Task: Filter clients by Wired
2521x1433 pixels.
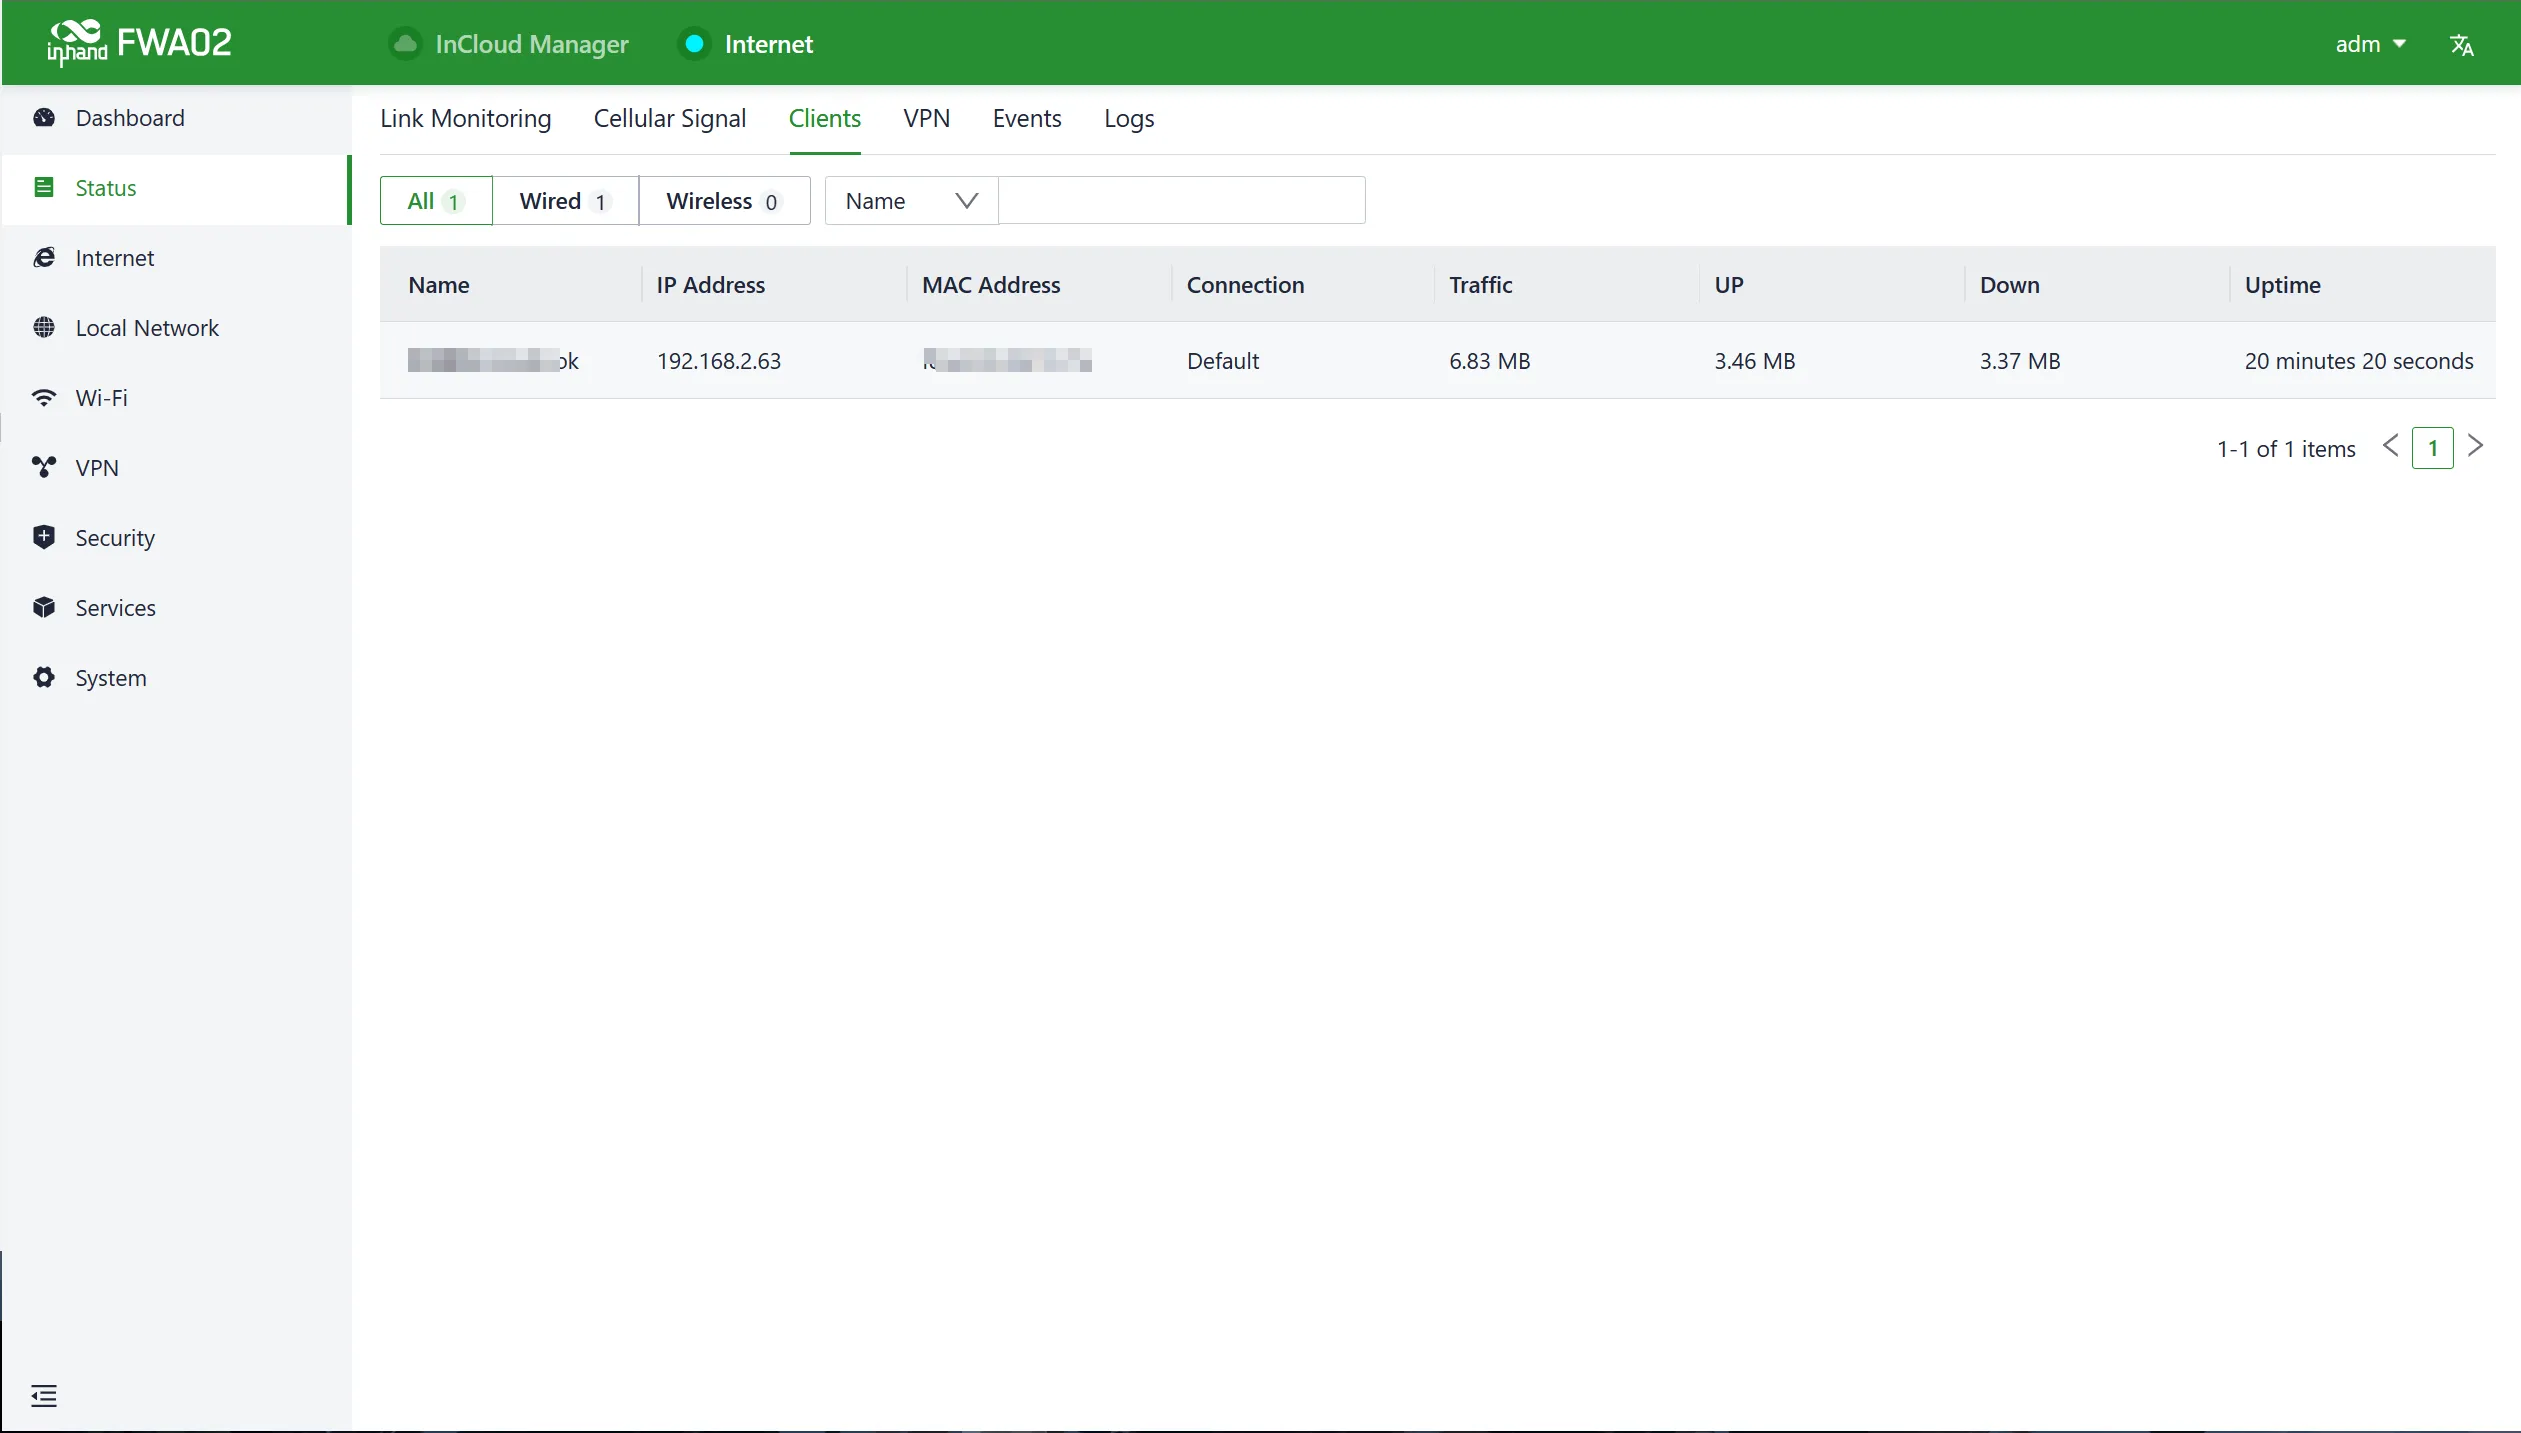Action: click(x=565, y=201)
